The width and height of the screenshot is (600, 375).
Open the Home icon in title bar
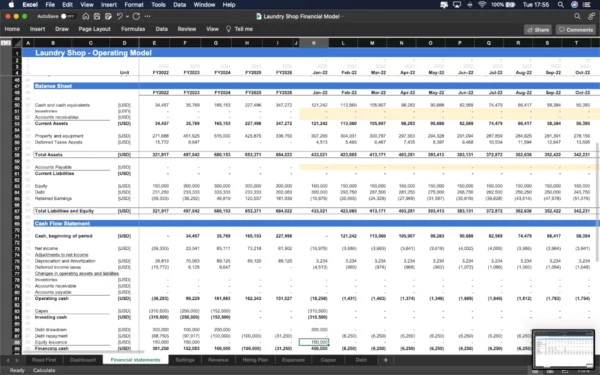pos(86,16)
